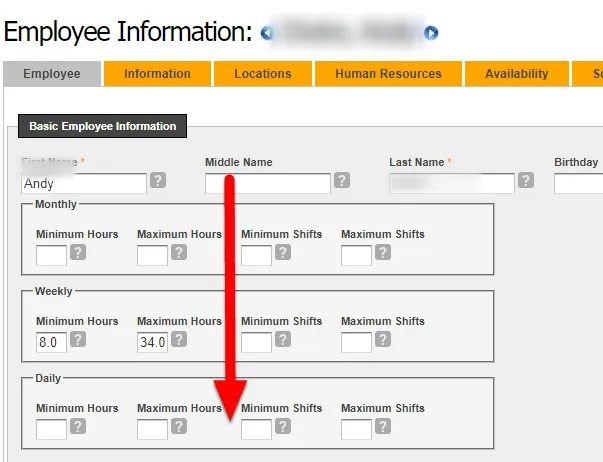Image resolution: width=603 pixels, height=462 pixels.
Task: Select the Employee tab
Action: (52, 73)
